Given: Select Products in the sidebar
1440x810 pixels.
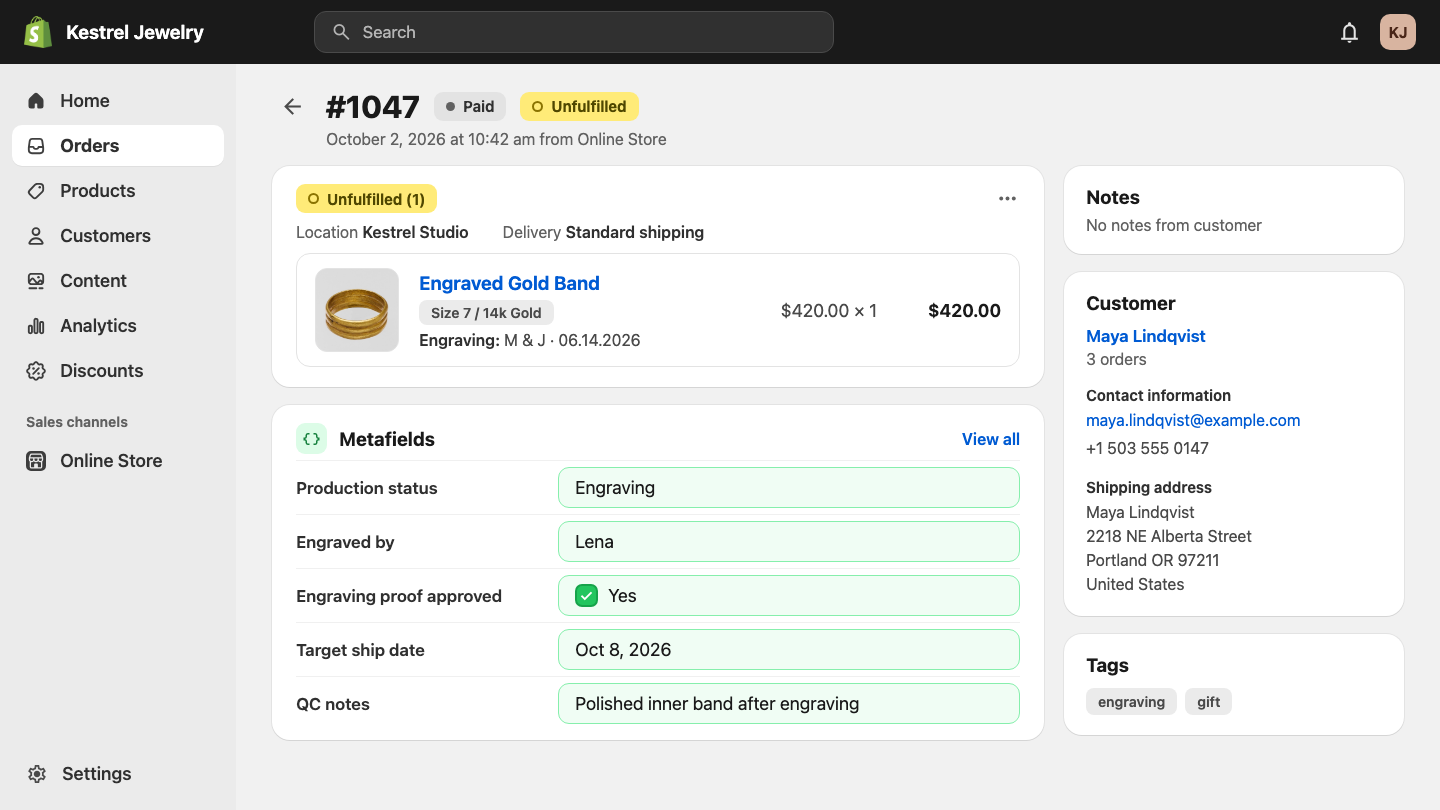Looking at the screenshot, I should click(118, 191).
